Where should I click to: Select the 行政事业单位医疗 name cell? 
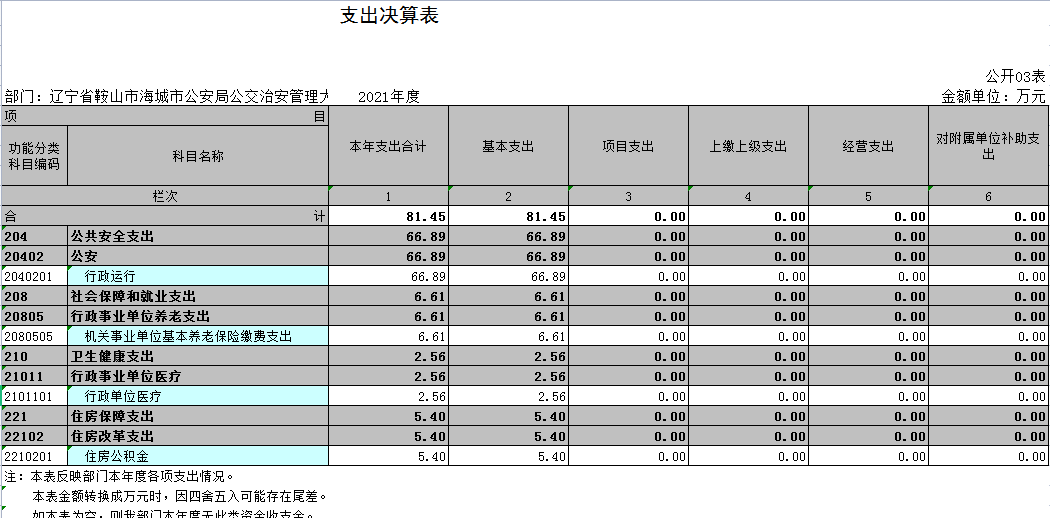pos(198,377)
